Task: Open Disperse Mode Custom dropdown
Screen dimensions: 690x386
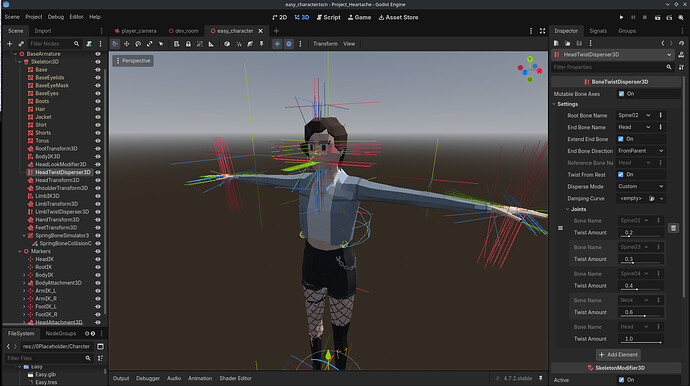Action: click(640, 187)
